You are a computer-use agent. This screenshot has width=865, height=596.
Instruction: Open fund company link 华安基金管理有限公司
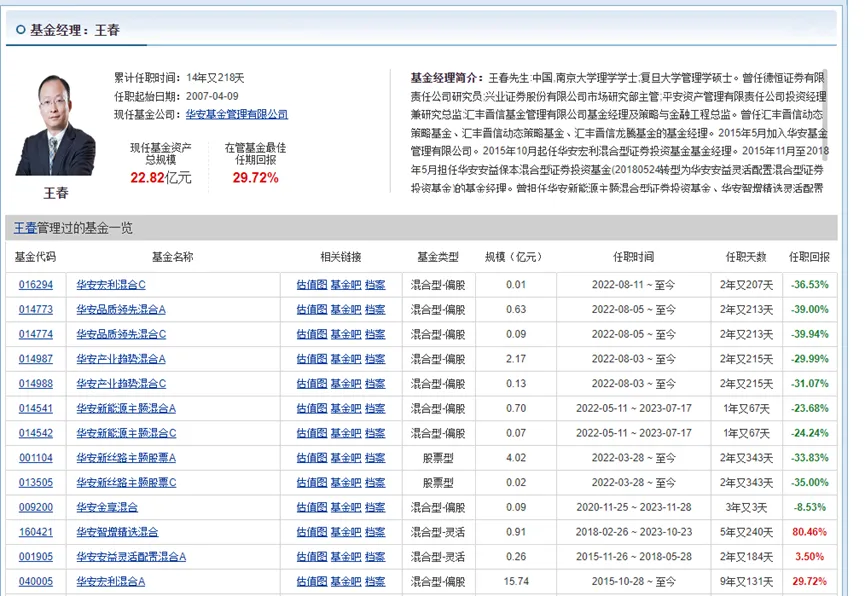237,114
